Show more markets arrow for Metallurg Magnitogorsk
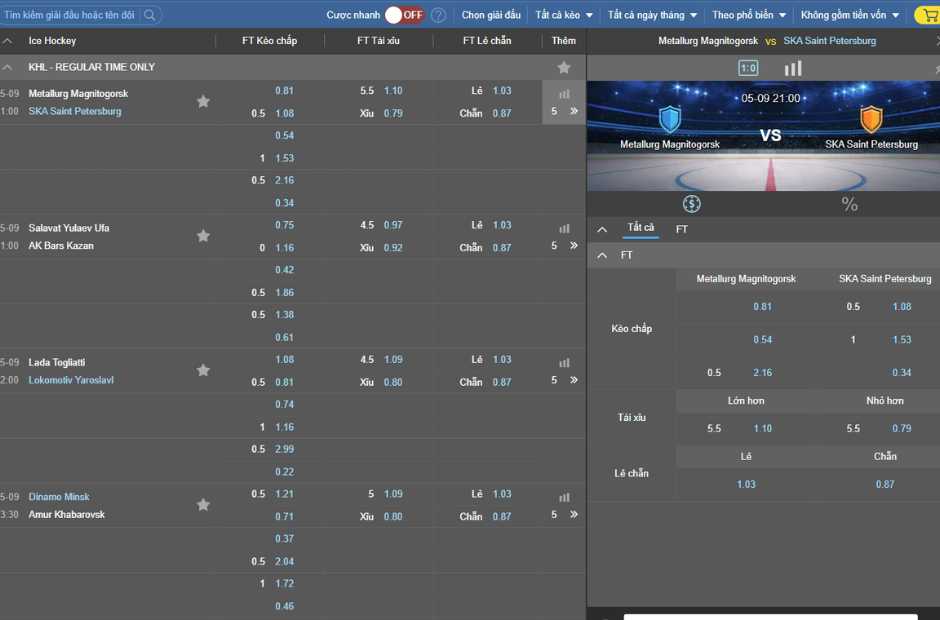Viewport: 940px width, 620px height. [x=574, y=111]
